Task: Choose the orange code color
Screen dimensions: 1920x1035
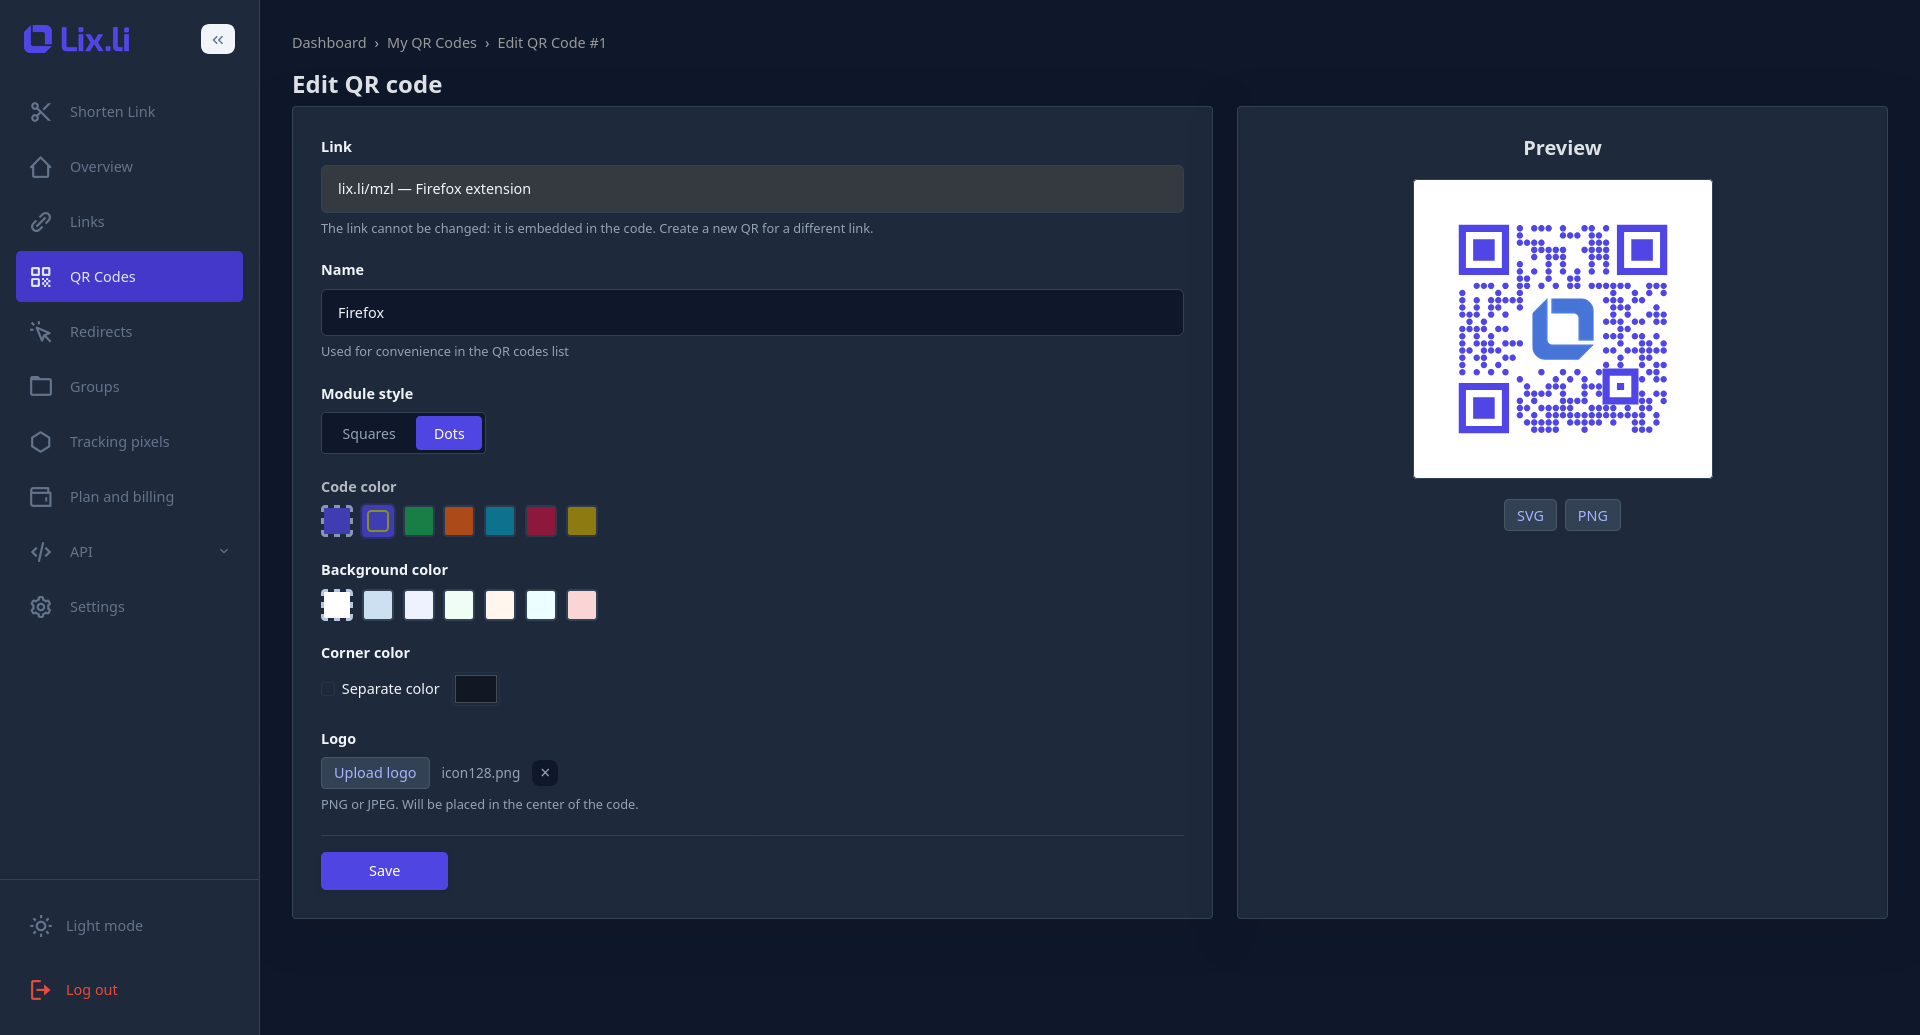Action: click(459, 521)
